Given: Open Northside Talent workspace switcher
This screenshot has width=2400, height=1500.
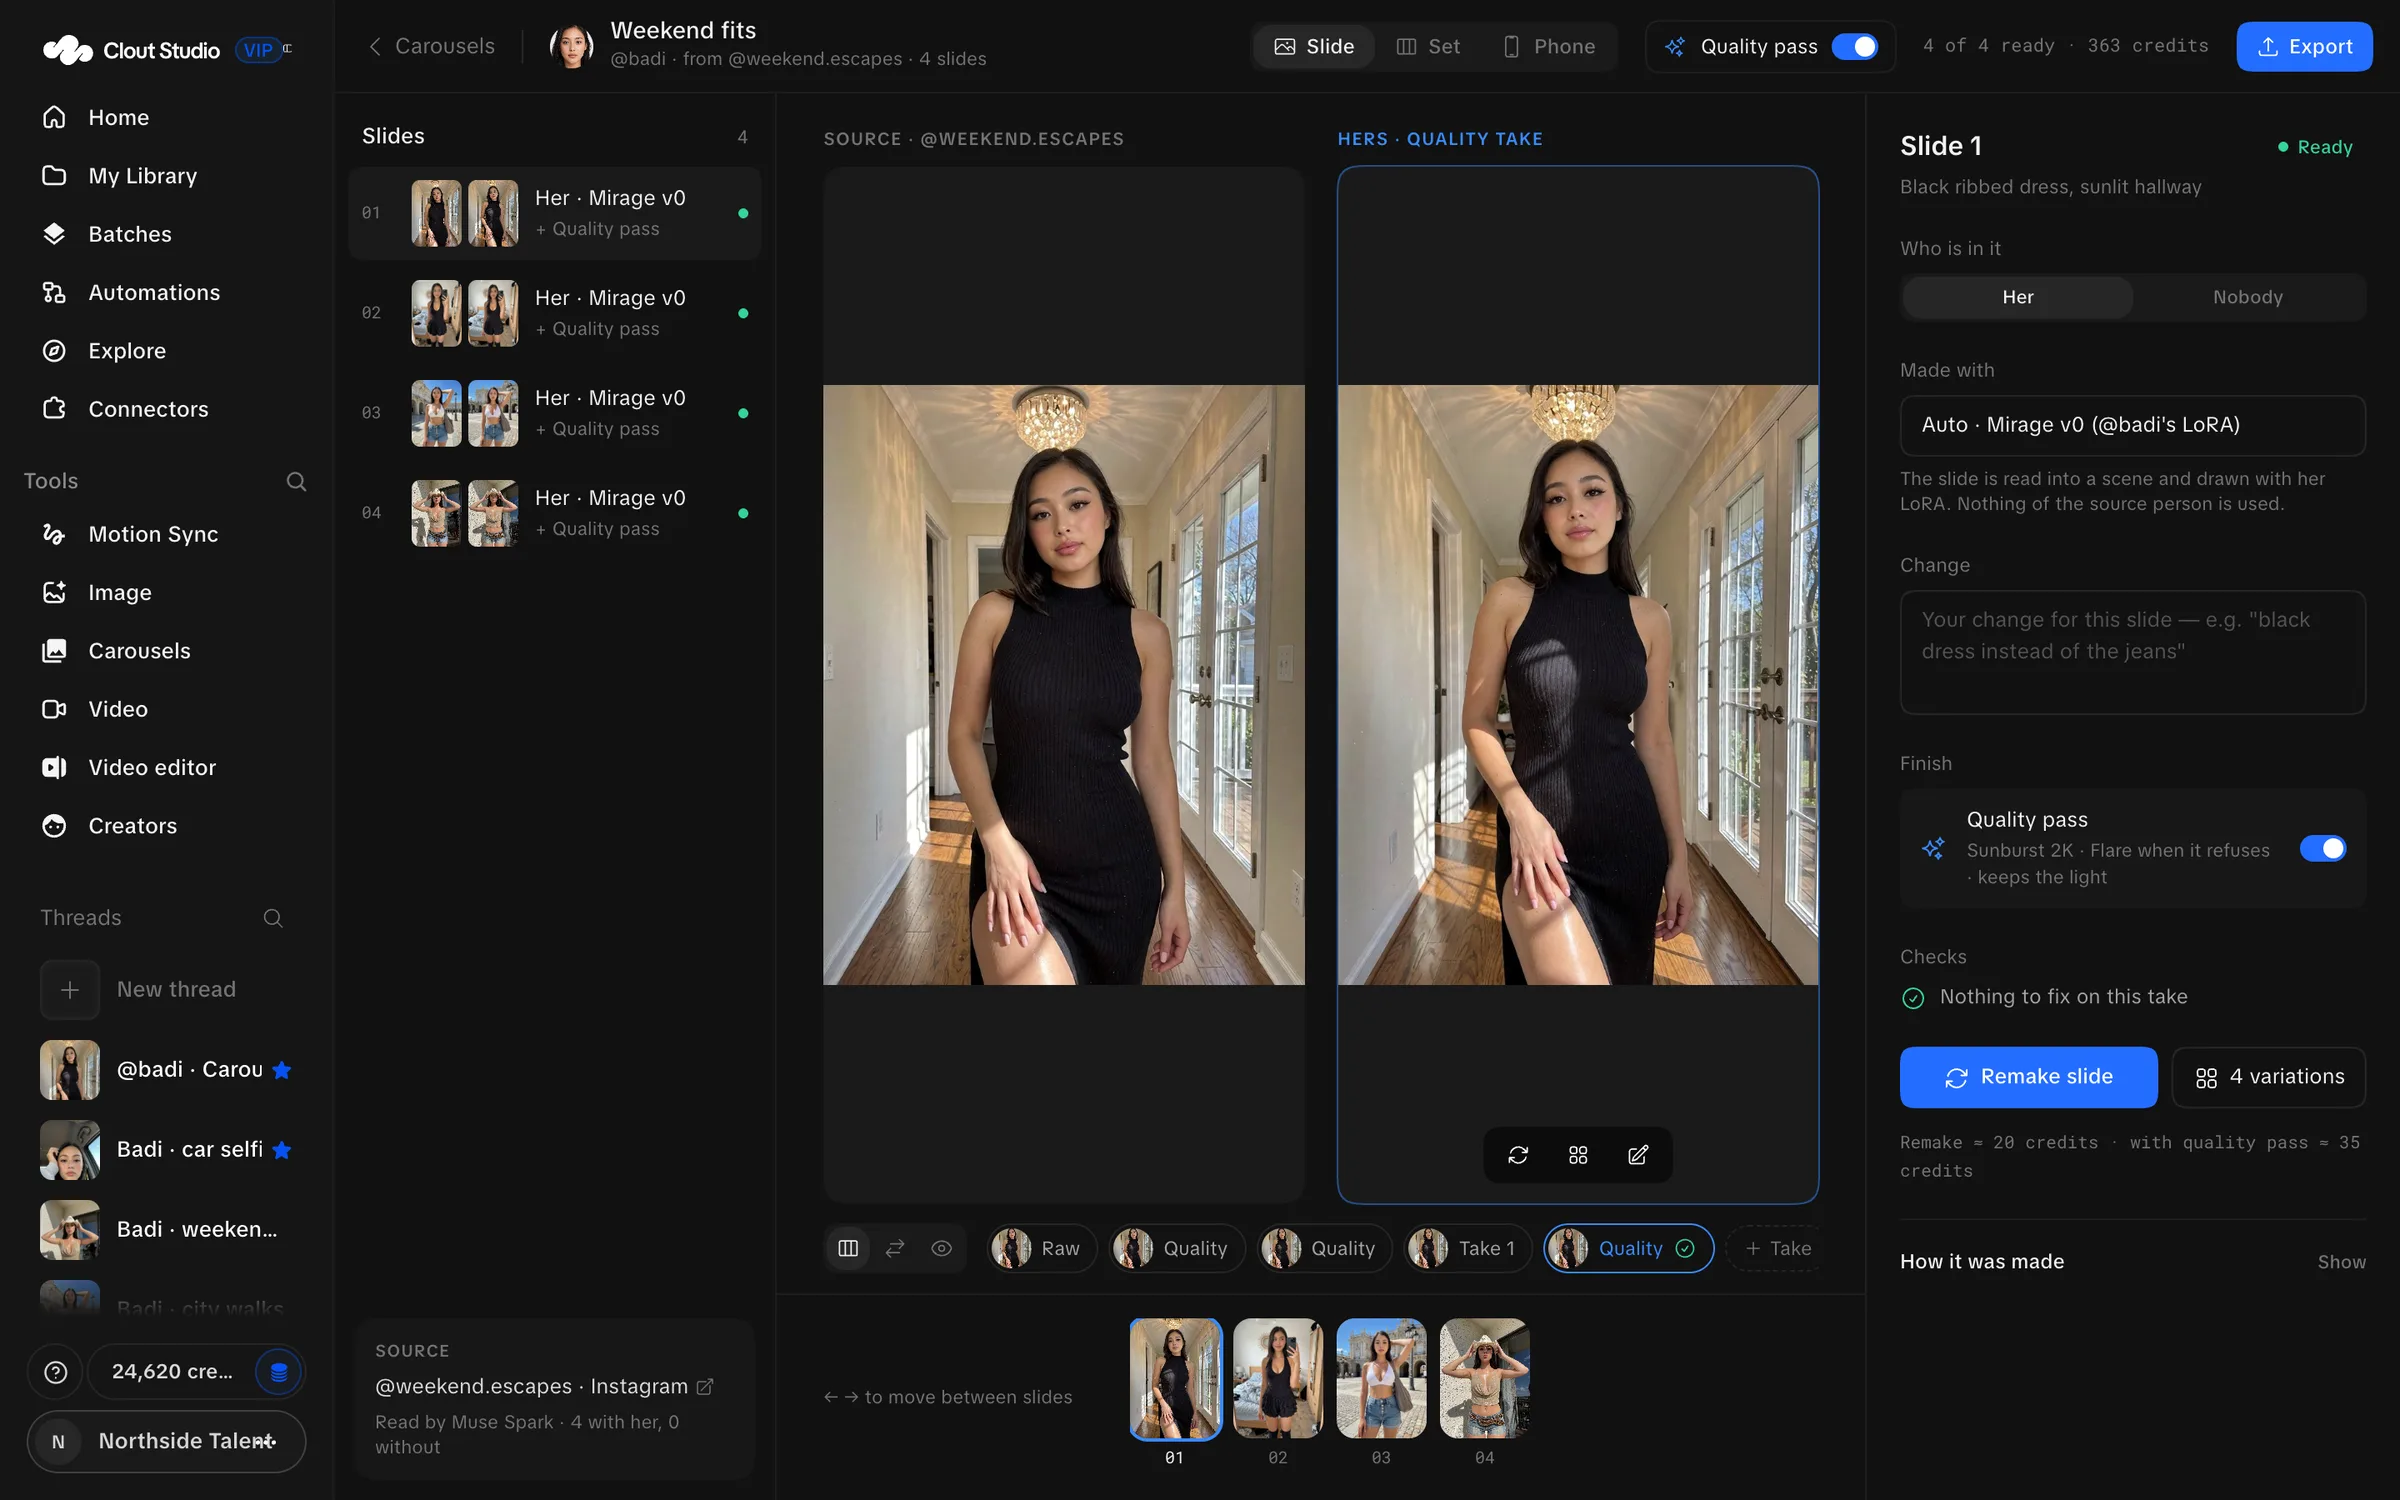Looking at the screenshot, I should [x=166, y=1441].
